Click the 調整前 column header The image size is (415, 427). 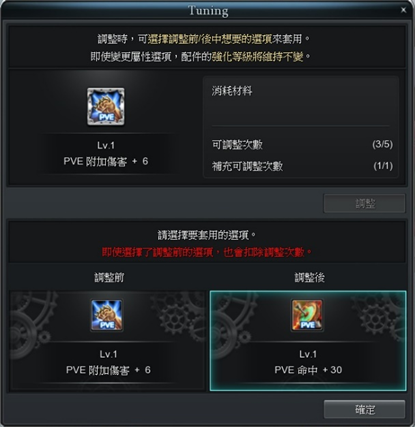[109, 277]
